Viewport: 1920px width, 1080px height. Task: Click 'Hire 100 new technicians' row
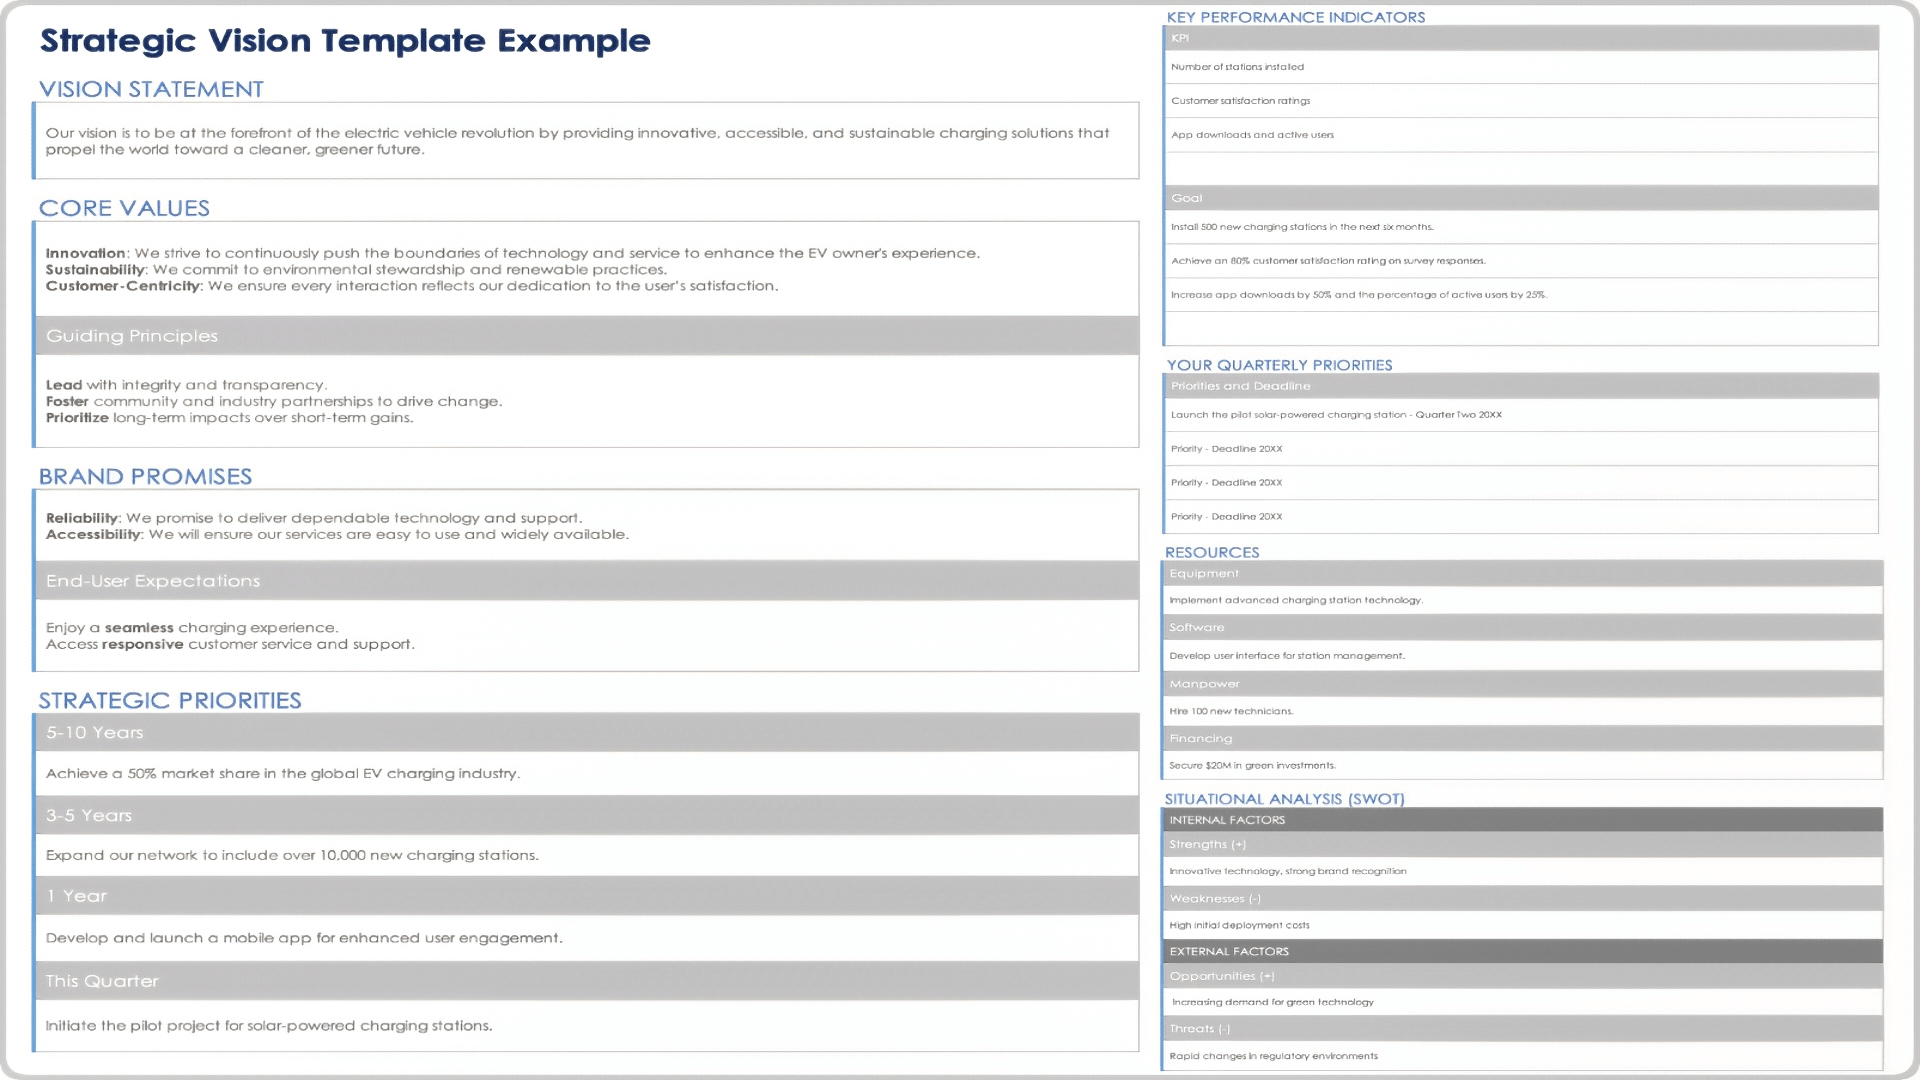point(1522,712)
